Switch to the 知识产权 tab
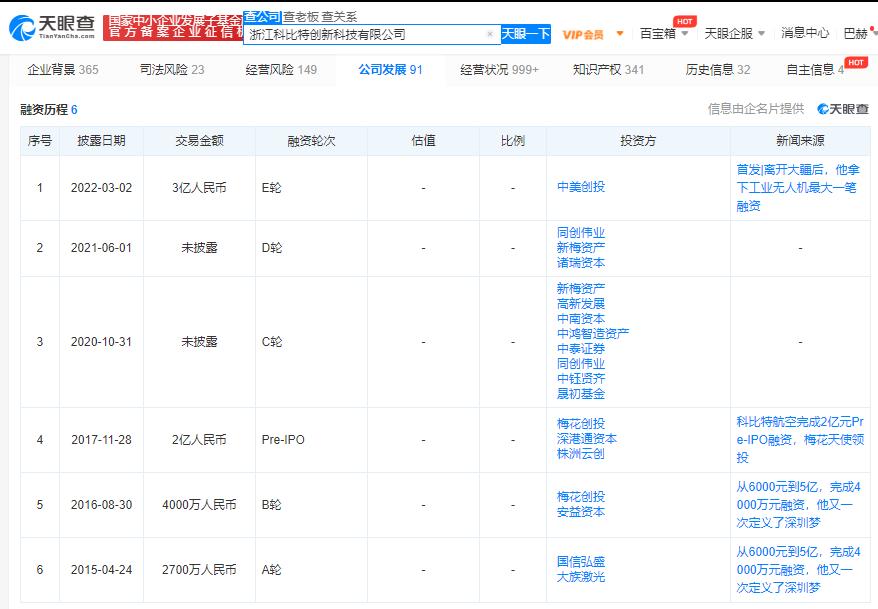878x609 pixels. [608, 69]
